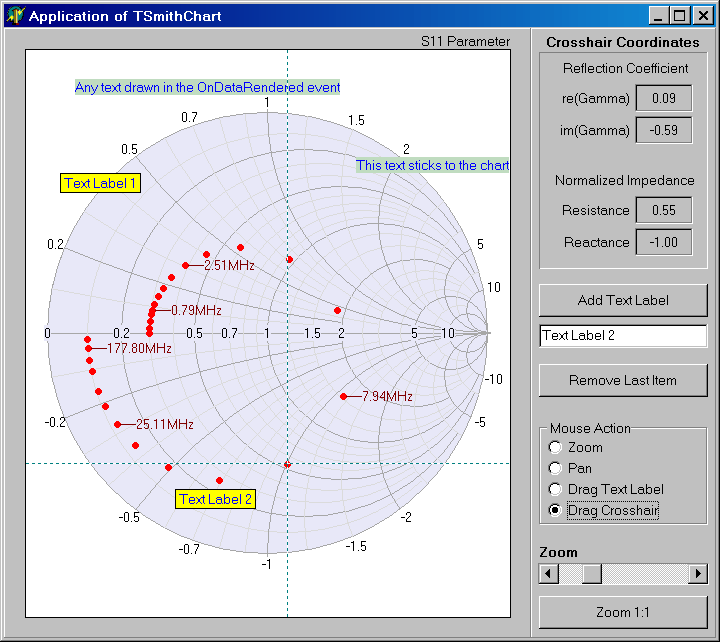Image resolution: width=720 pixels, height=642 pixels.
Task: Click the yellow Text Label 2 box on chart
Action: [215, 499]
